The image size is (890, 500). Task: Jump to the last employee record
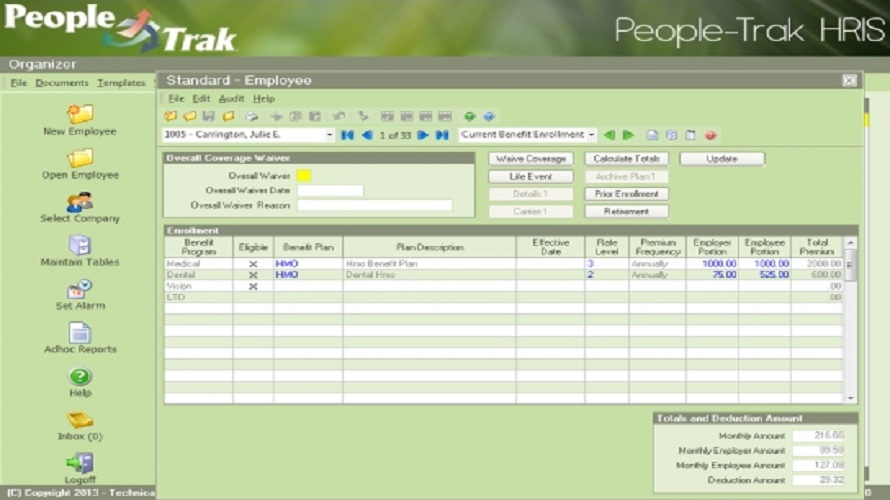tap(442, 135)
